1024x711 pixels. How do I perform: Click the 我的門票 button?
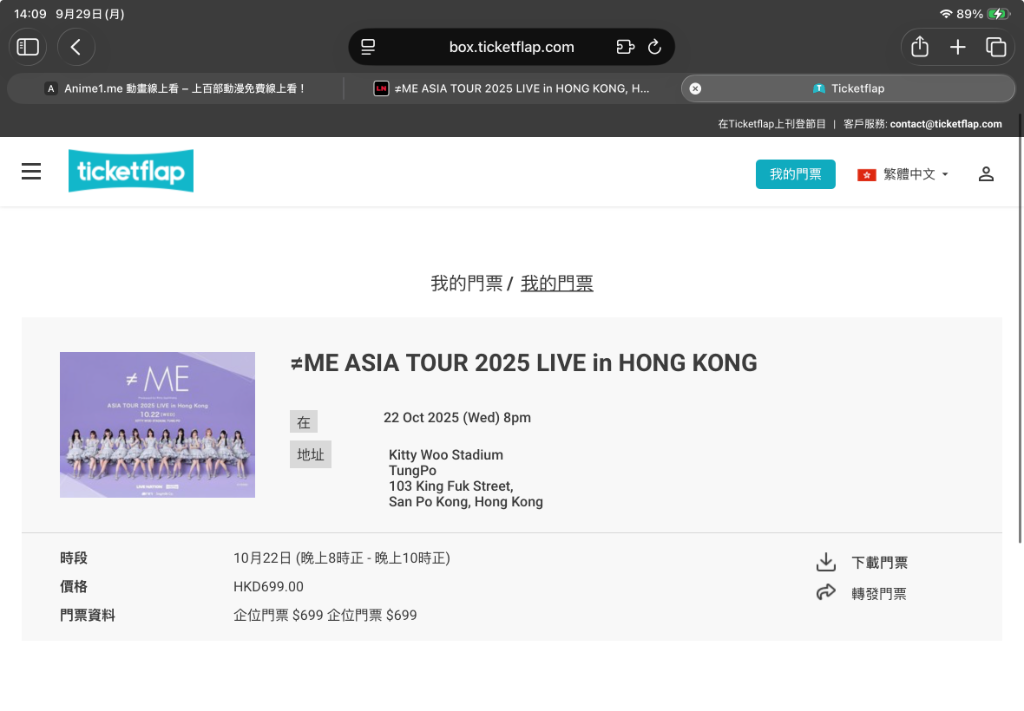pyautogui.click(x=795, y=174)
